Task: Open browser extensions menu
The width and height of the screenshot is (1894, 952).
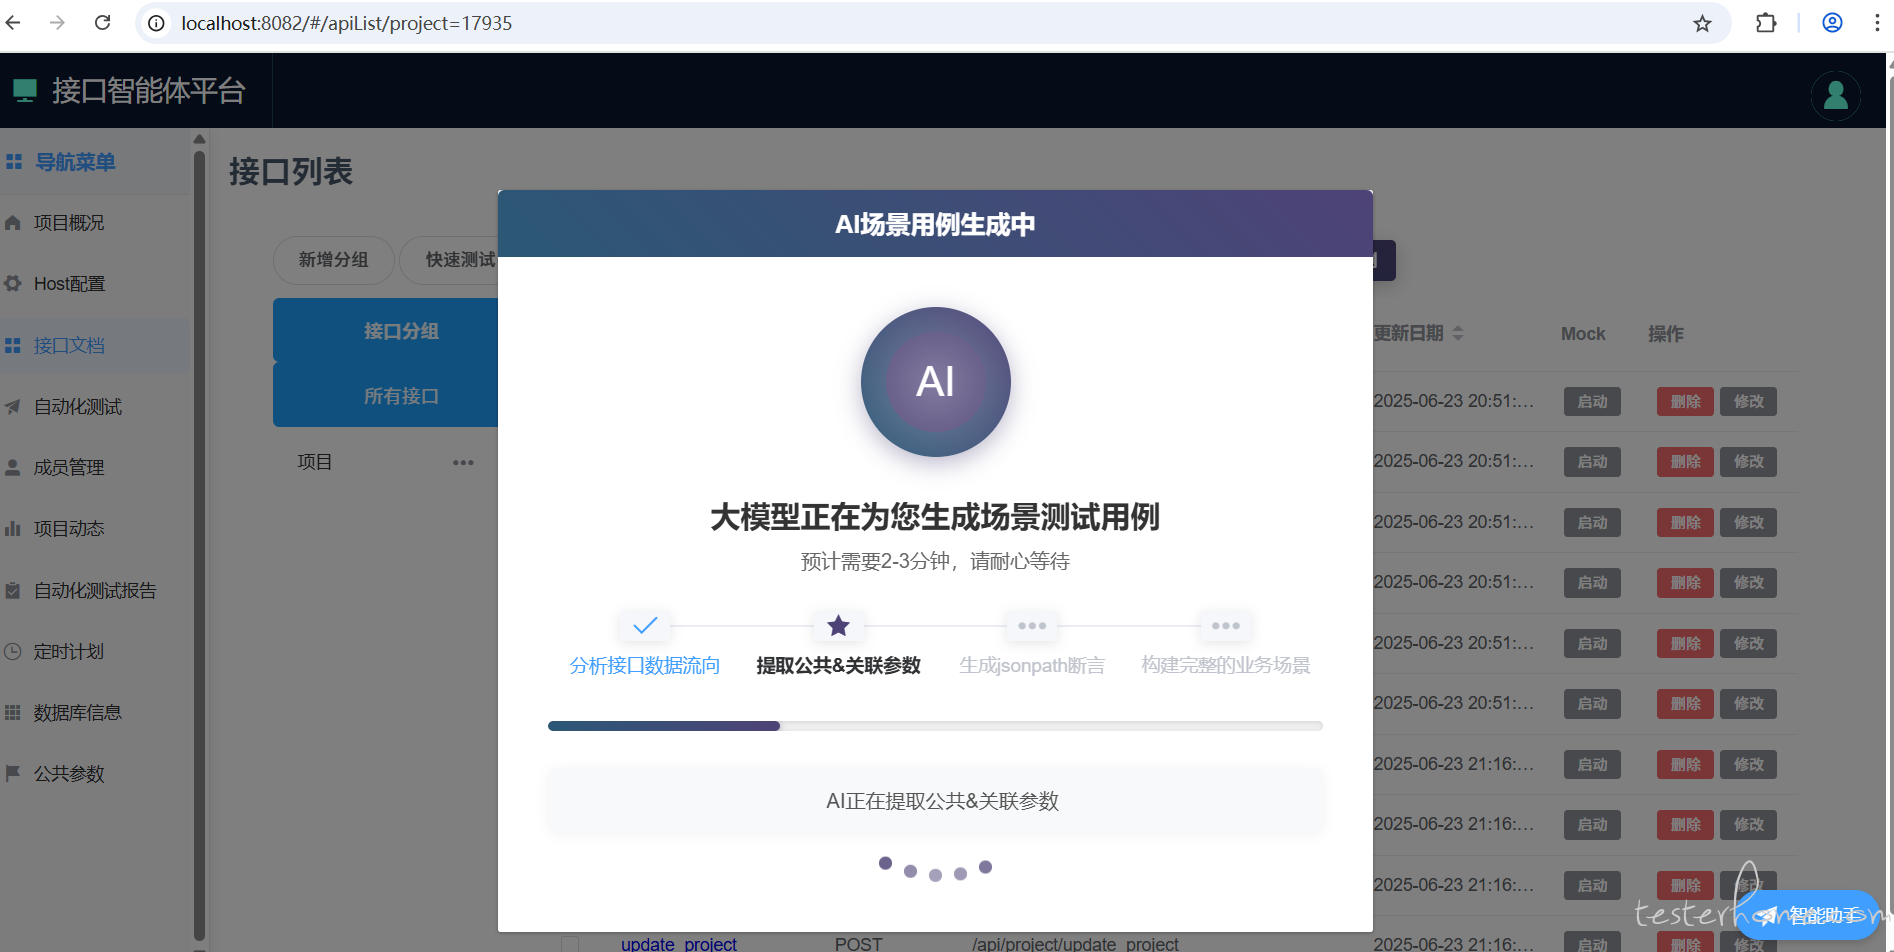Action: point(1766,23)
